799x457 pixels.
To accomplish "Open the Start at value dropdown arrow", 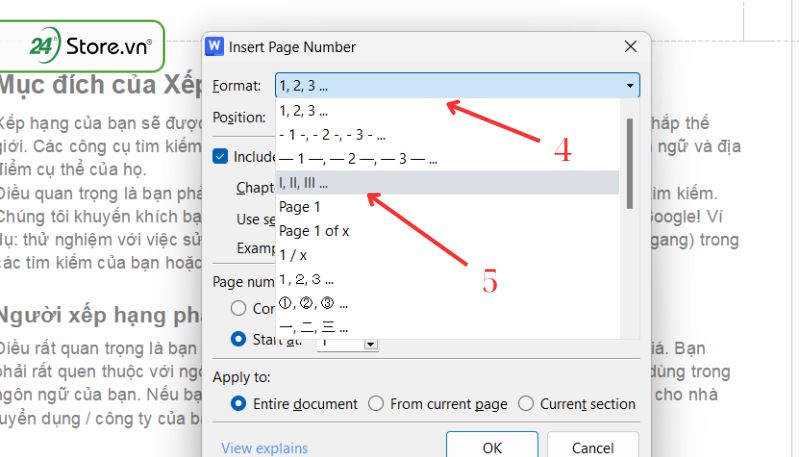I will pyautogui.click(x=370, y=344).
